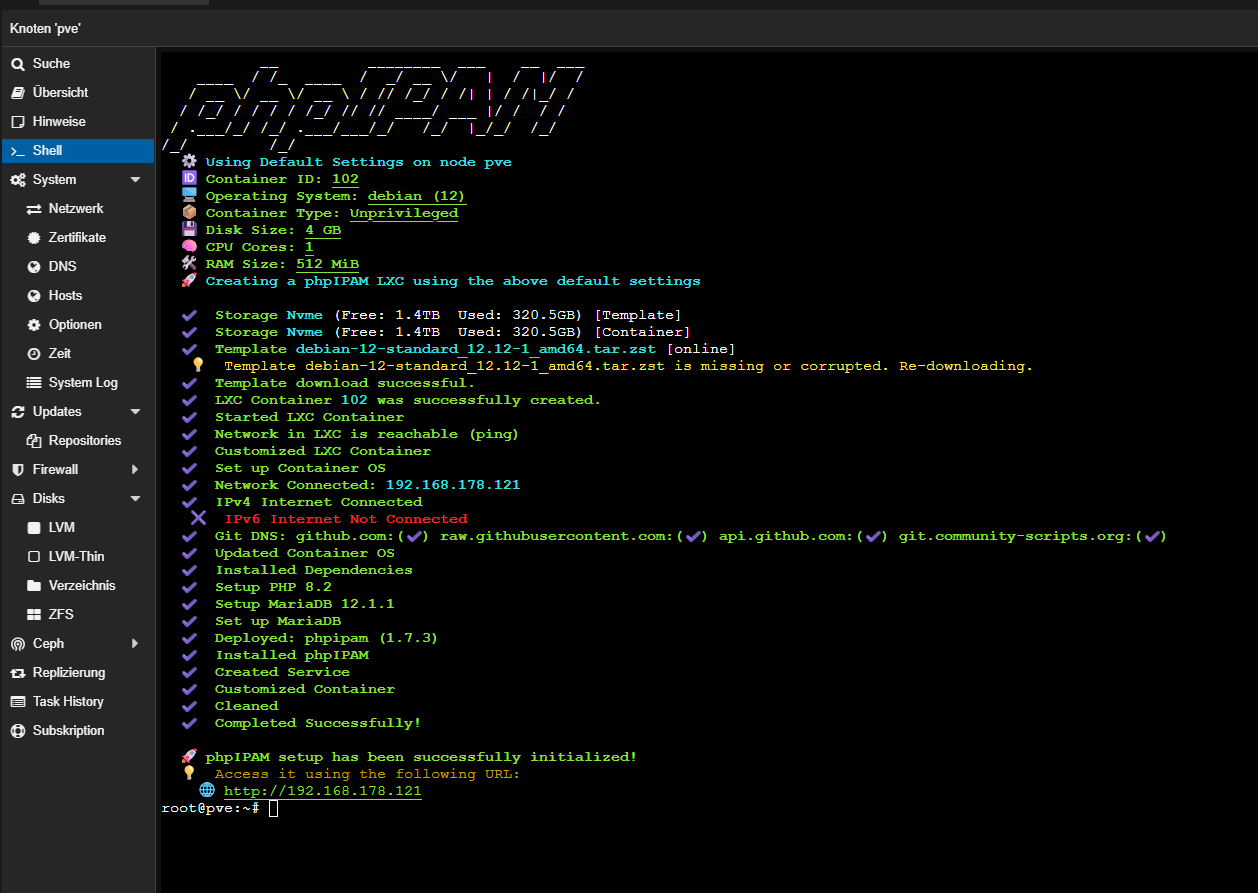
Task: Open the phpIPAM URL http://192.168.178.121
Action: [x=322, y=791]
